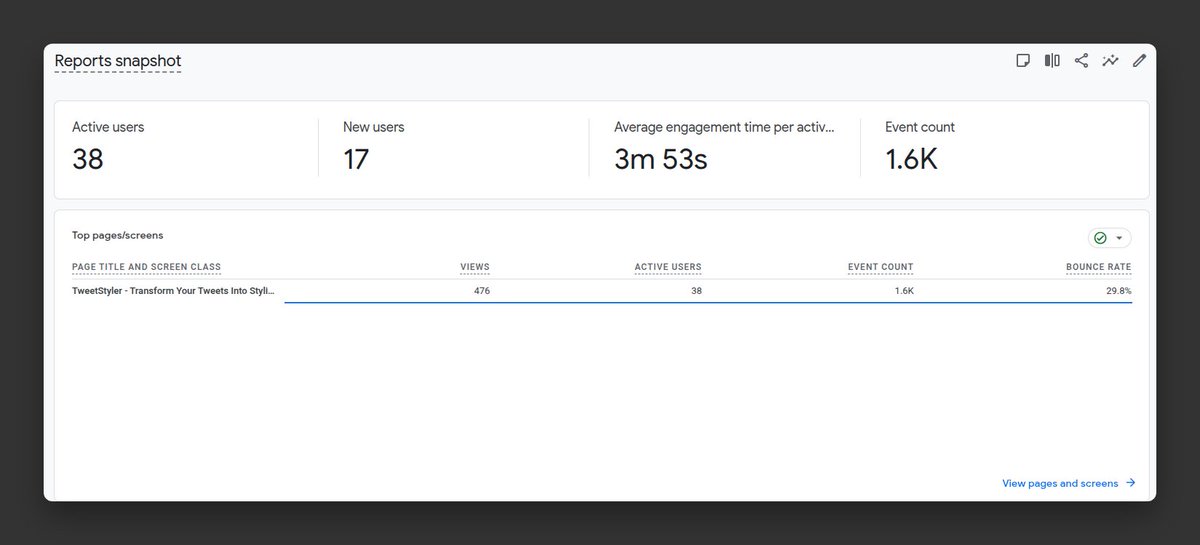The image size is (1200, 545).
Task: Click the green check status icon
Action: 1100,238
